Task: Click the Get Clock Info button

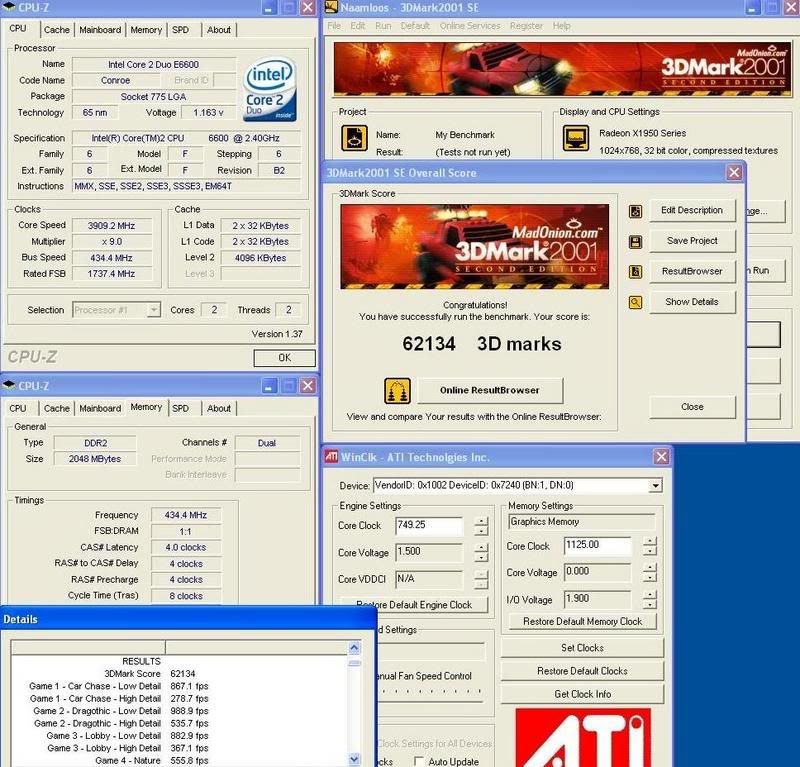Action: click(x=583, y=695)
